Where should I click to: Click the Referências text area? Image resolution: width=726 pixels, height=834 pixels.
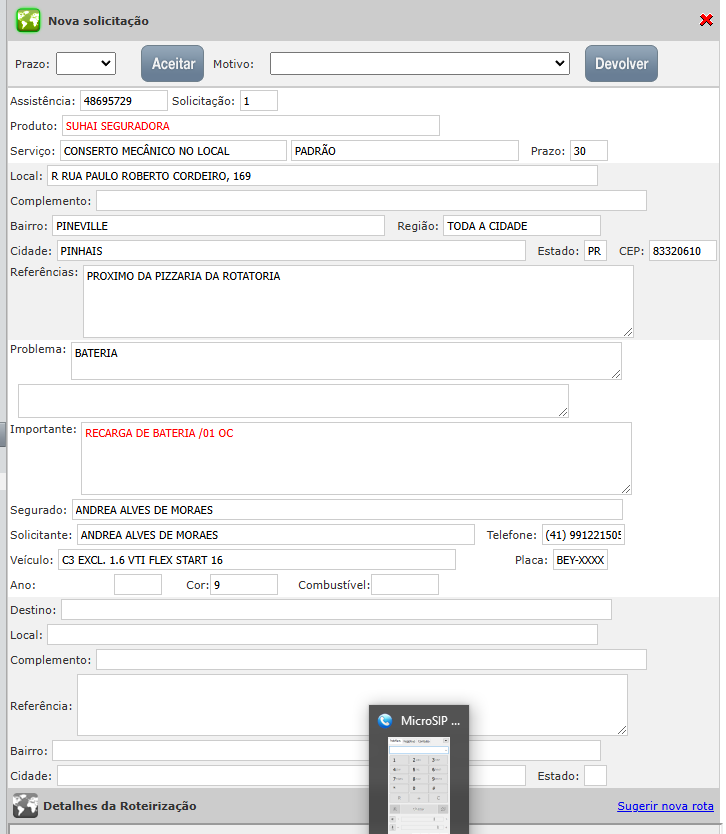(x=358, y=301)
